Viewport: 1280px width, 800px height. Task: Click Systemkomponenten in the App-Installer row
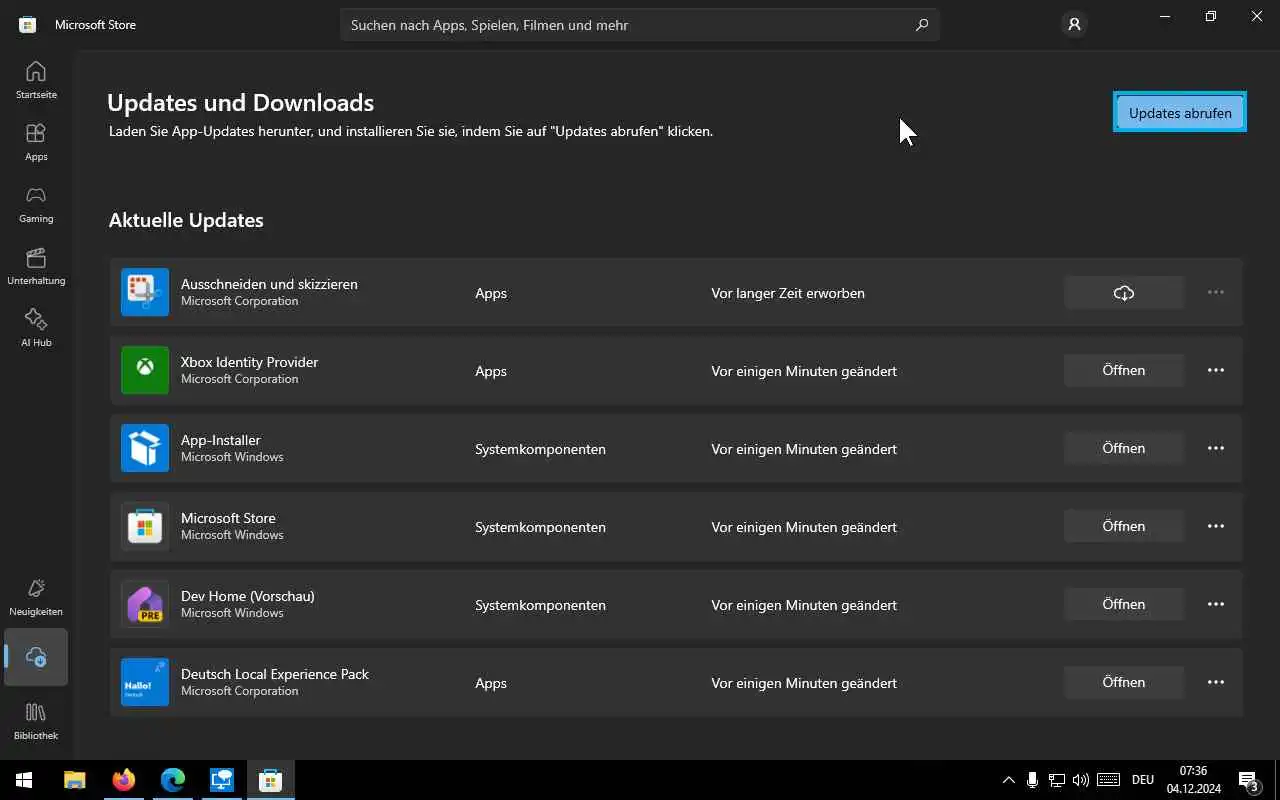pos(540,449)
